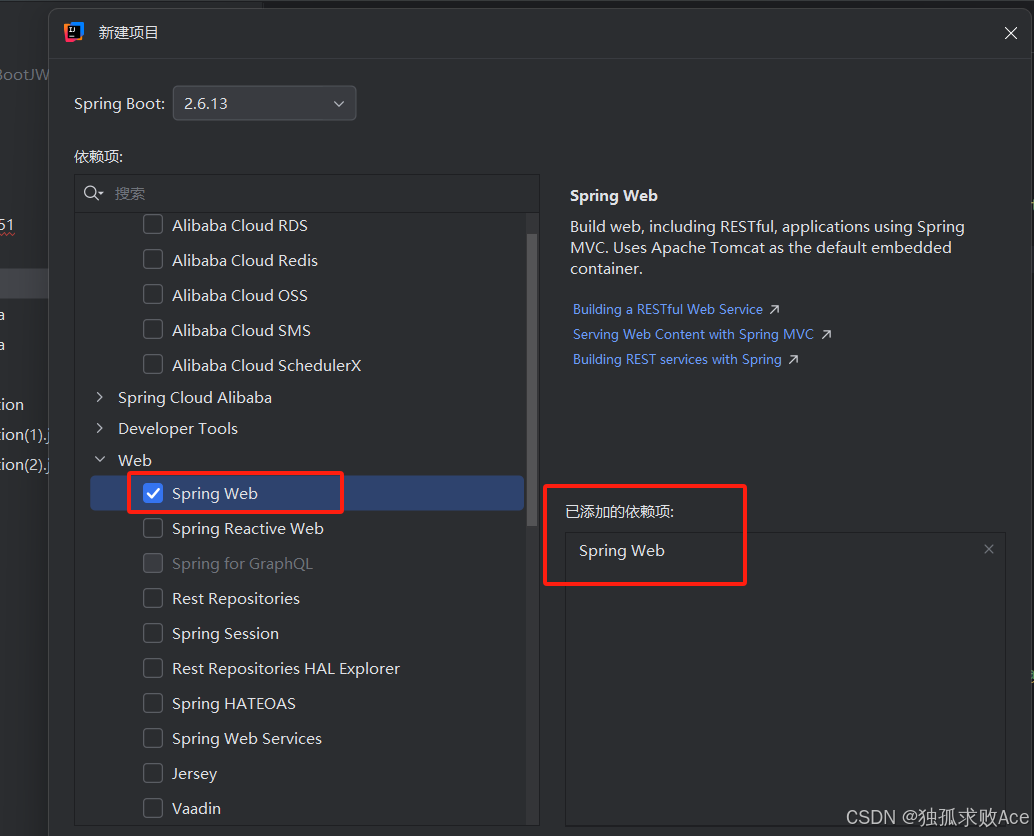Expand the Spring Cloud Alibaba group

pyautogui.click(x=100, y=397)
